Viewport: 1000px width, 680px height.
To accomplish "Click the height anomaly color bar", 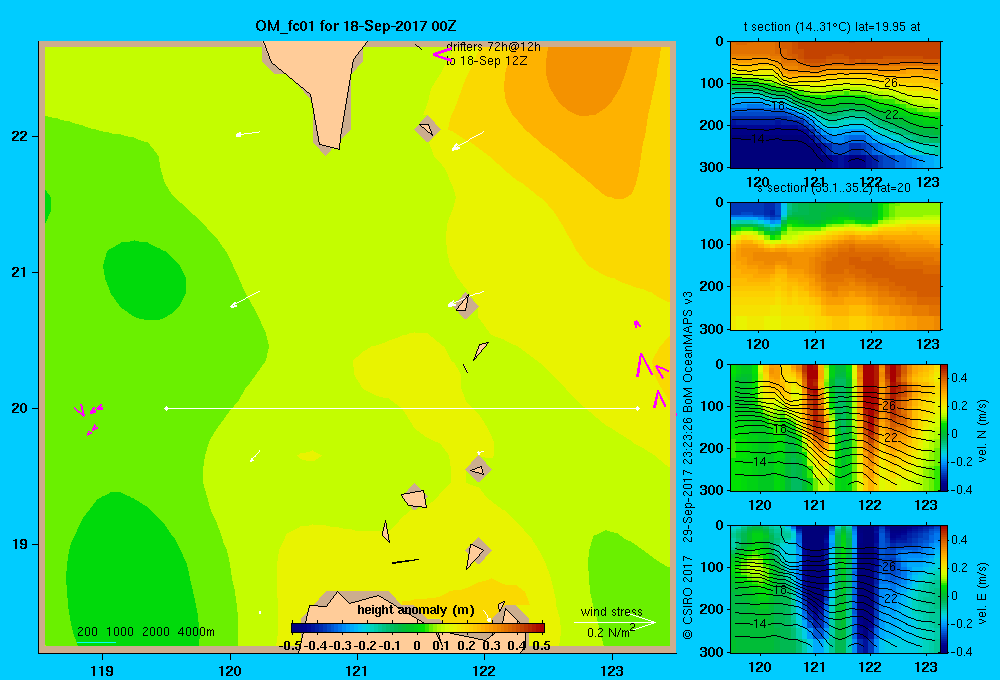I will pos(418,628).
